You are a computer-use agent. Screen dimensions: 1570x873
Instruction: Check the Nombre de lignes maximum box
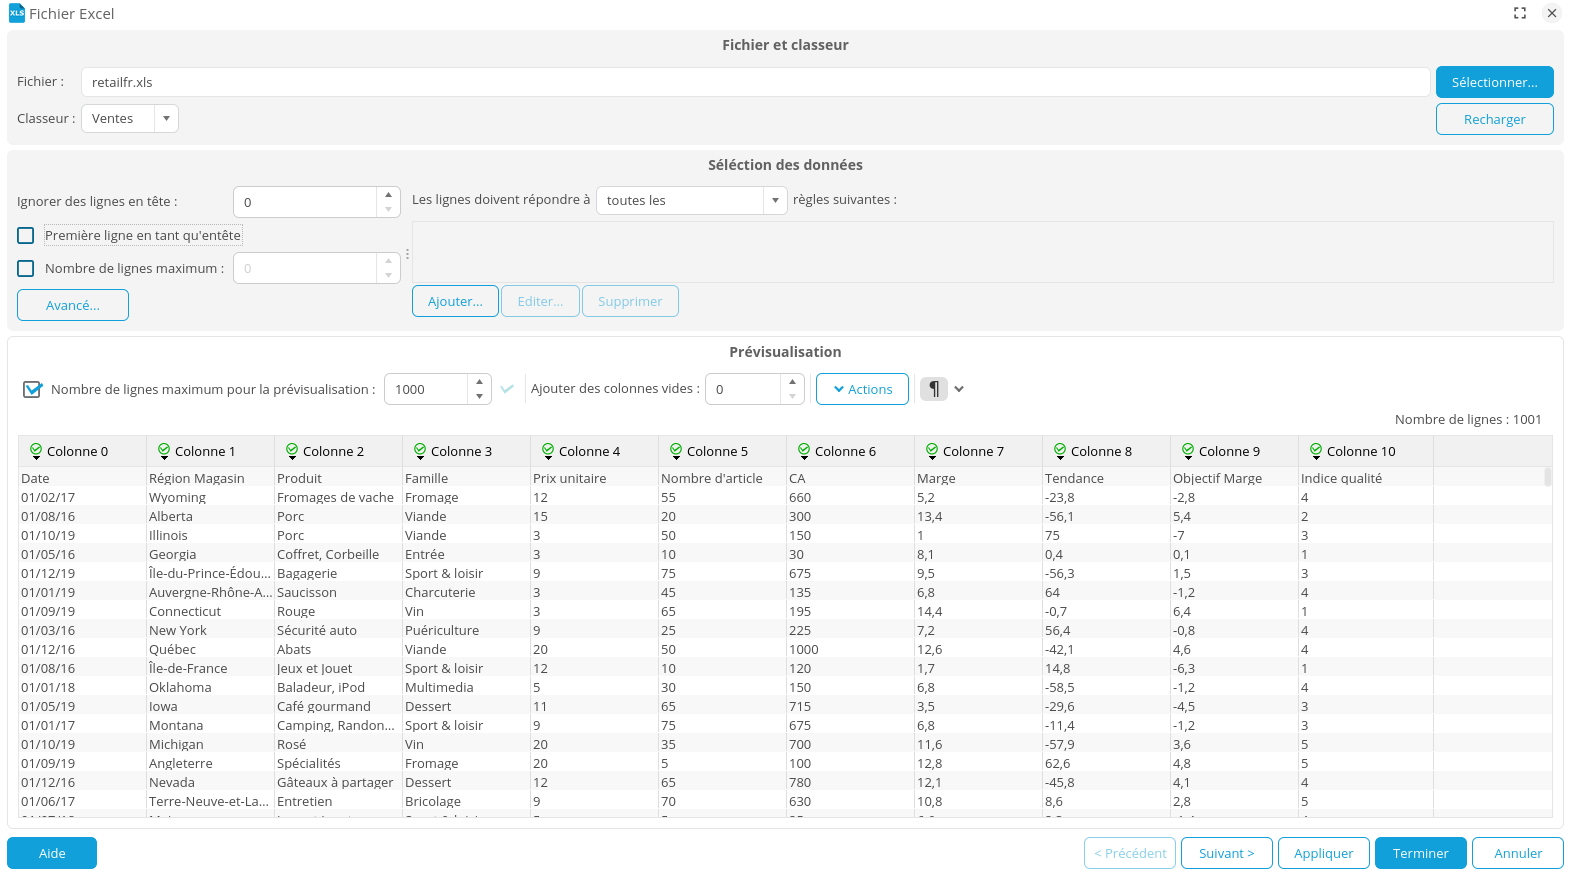tap(26, 269)
